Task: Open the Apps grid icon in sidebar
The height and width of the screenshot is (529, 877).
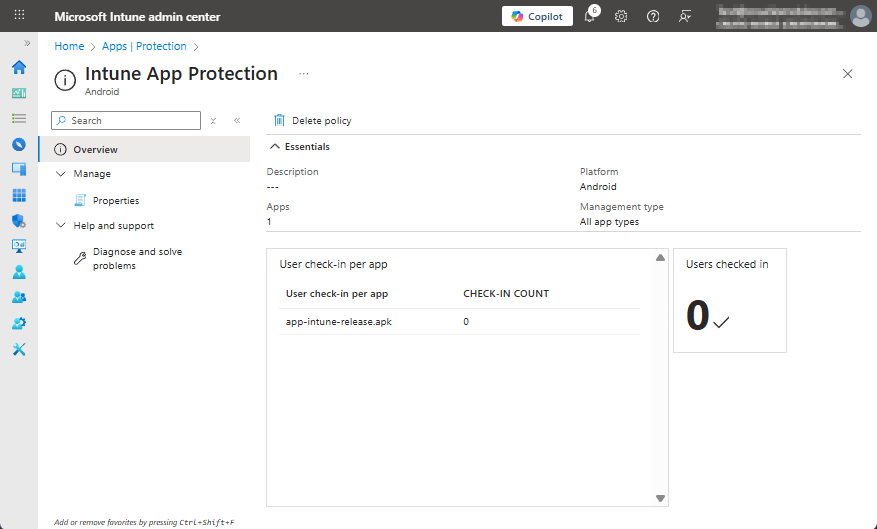Action: [x=19, y=195]
